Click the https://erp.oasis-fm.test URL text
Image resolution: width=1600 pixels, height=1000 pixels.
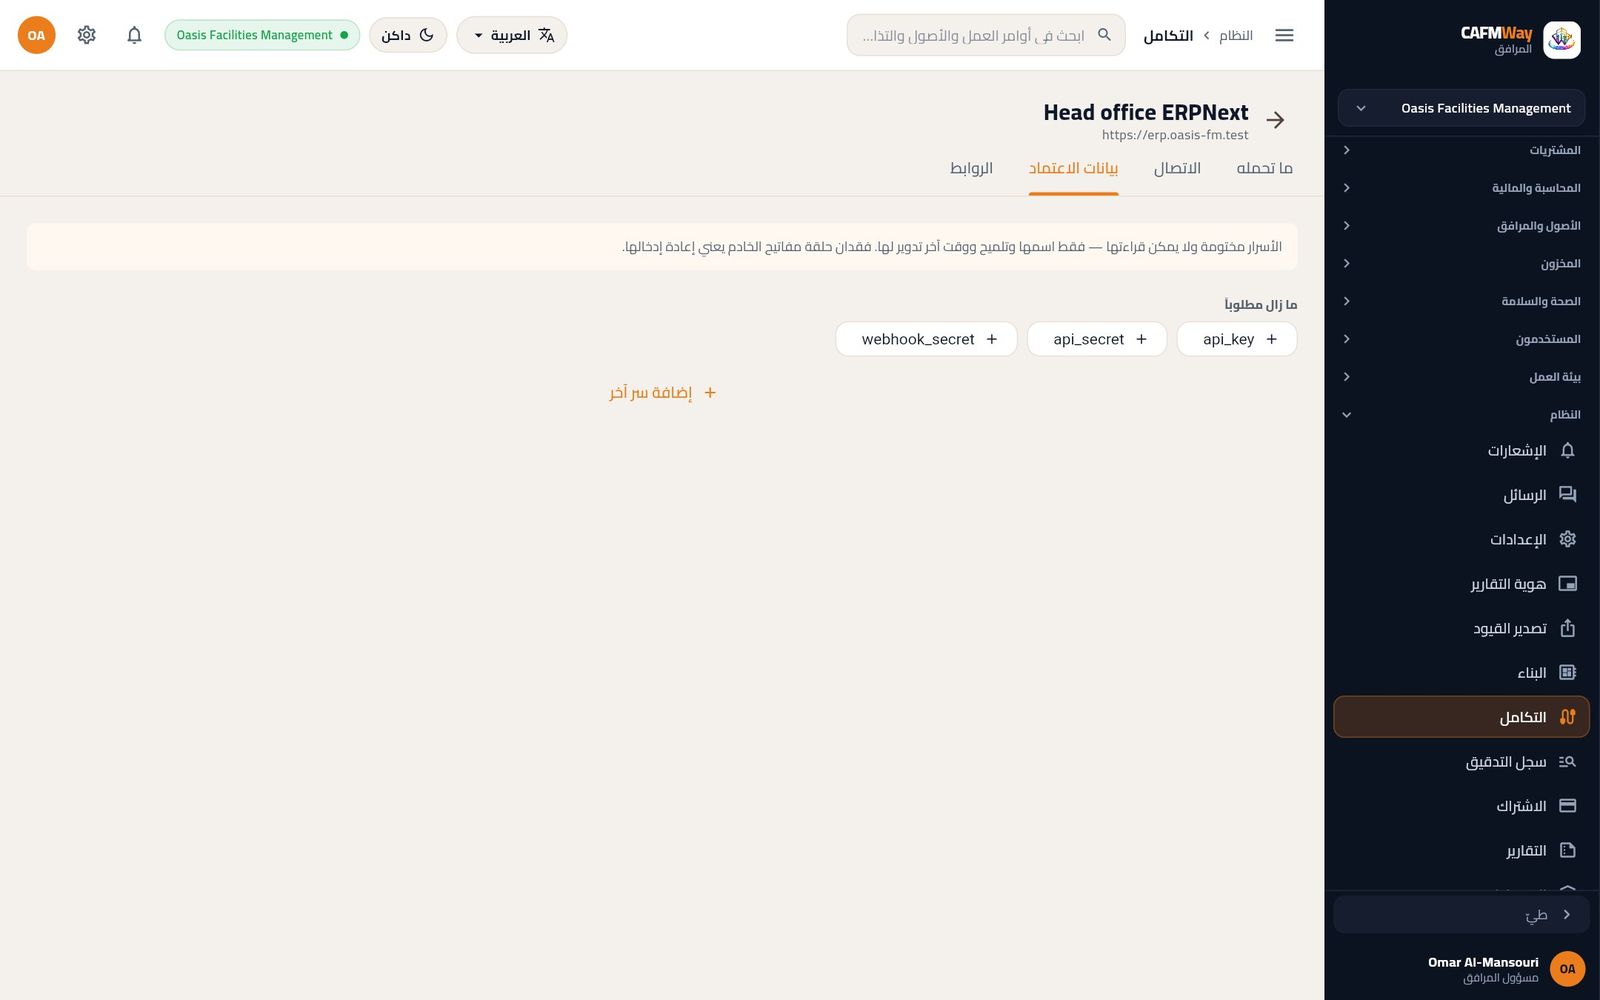[x=1175, y=135]
